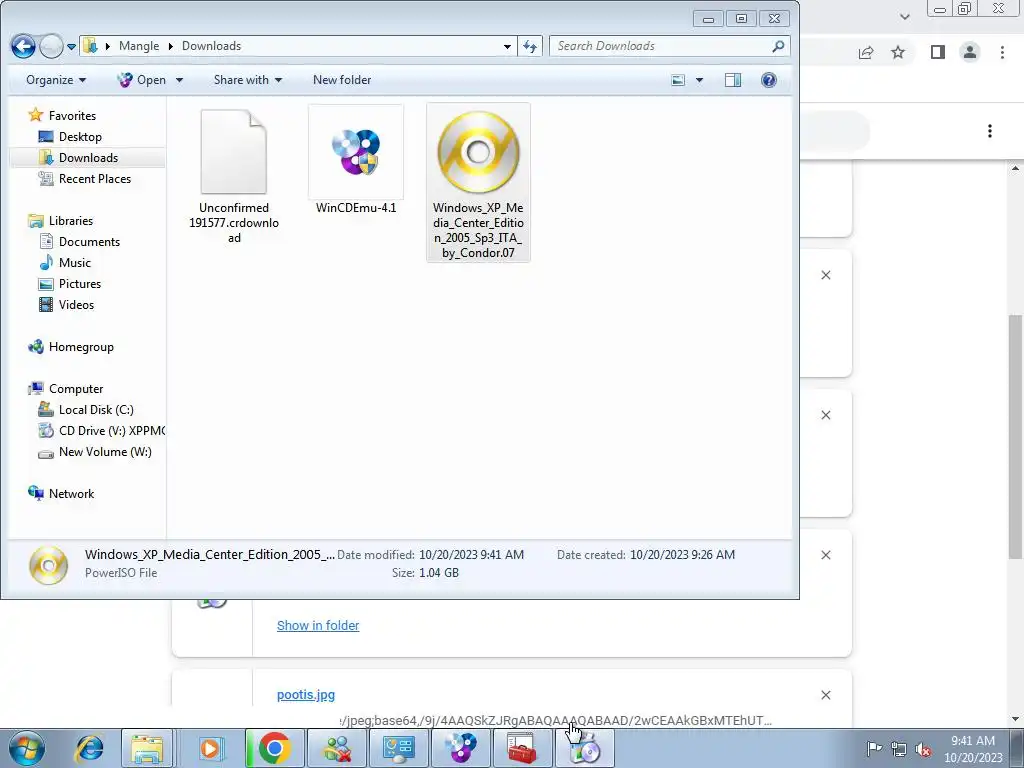The height and width of the screenshot is (768, 1024).
Task: Select Network in the navigation pane
Action: pyautogui.click(x=71, y=494)
